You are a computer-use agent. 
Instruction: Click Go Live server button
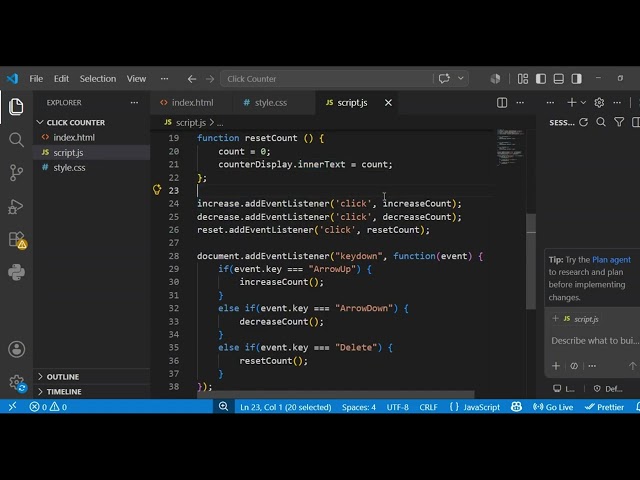point(553,407)
